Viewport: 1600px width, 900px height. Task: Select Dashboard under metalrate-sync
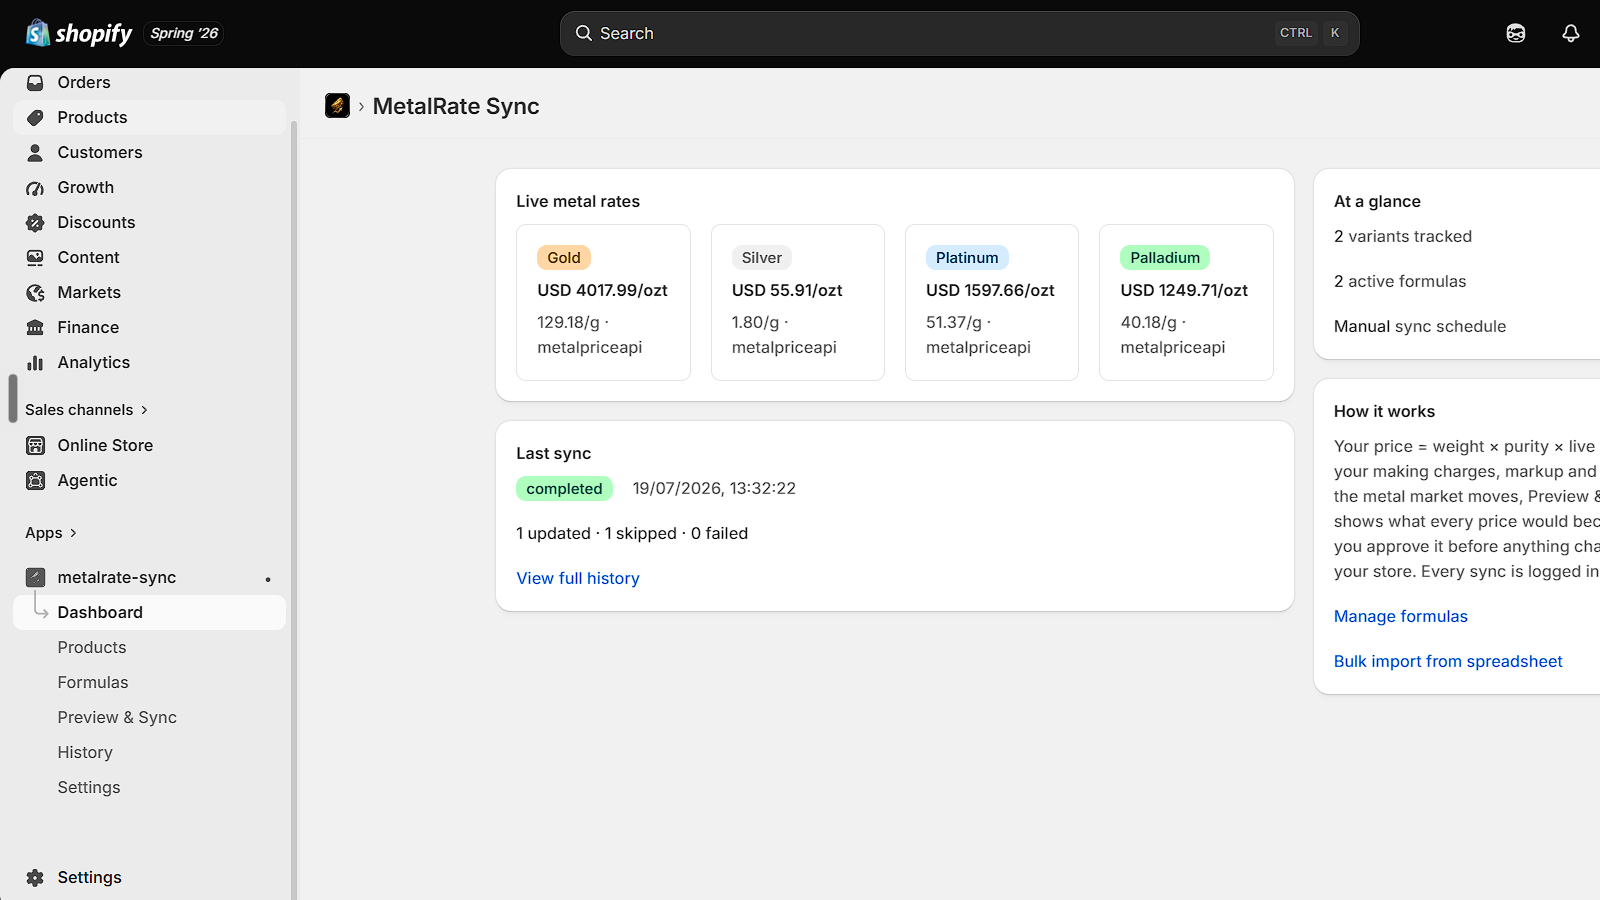149,613
